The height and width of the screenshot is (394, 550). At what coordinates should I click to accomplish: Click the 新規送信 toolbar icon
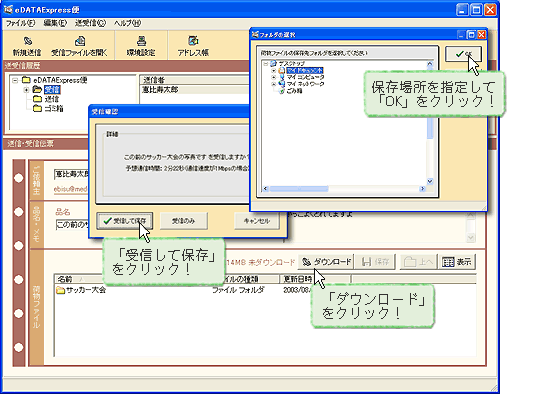[28, 41]
